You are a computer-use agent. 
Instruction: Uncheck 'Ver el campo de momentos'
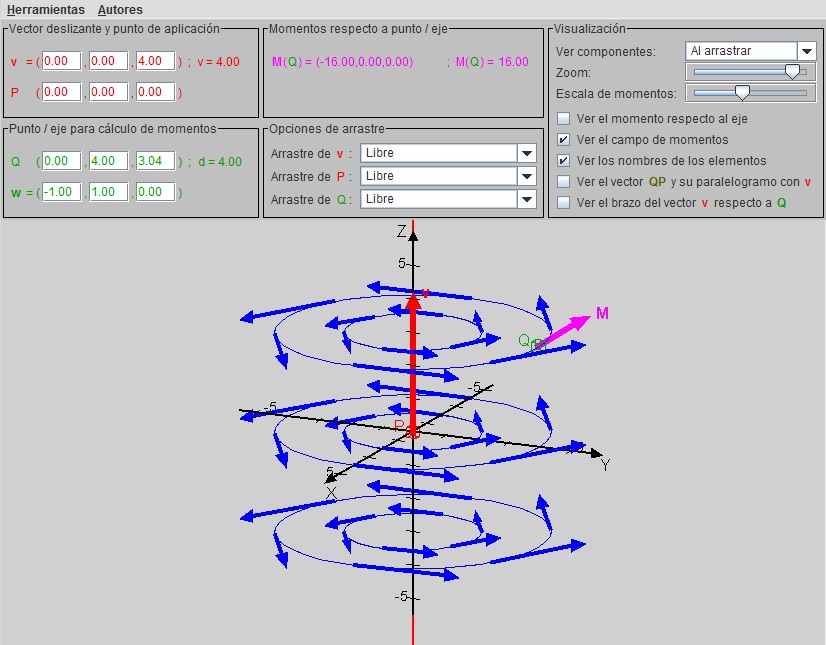tap(564, 140)
